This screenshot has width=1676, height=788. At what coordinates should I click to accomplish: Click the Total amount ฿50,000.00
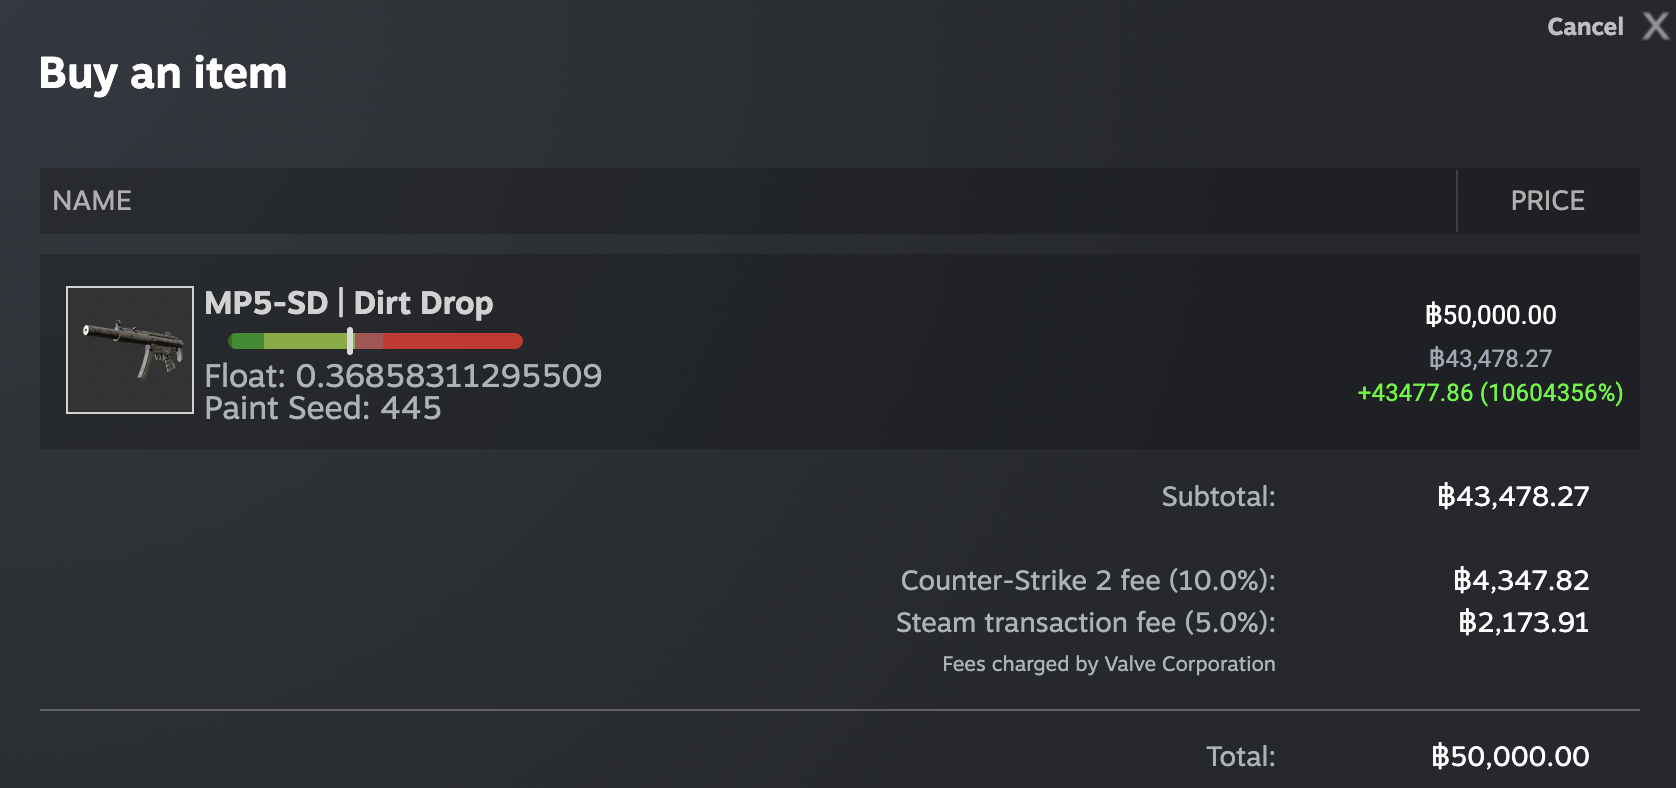pyautogui.click(x=1510, y=756)
